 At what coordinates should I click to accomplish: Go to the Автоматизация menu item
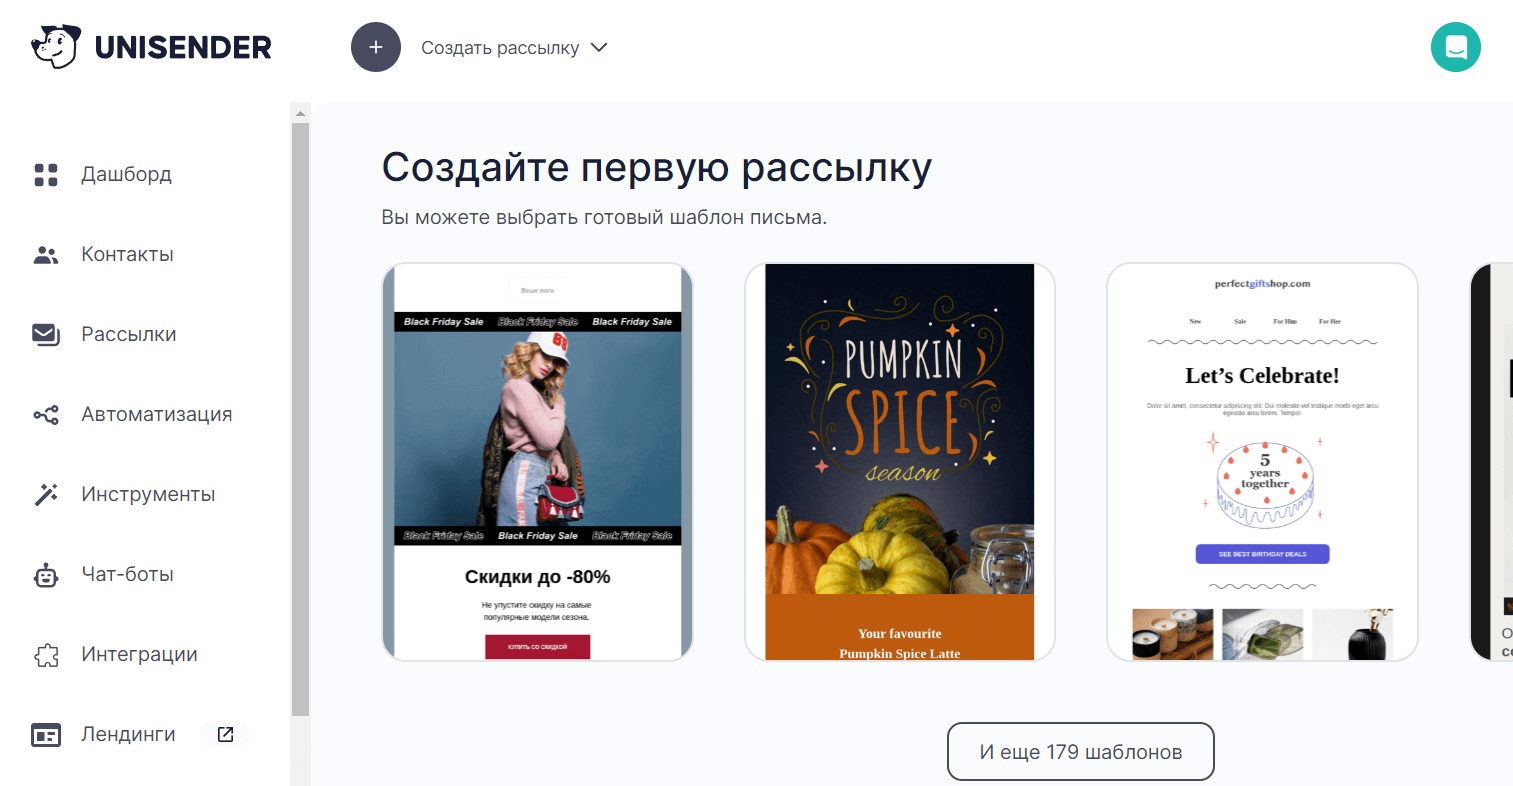[157, 414]
